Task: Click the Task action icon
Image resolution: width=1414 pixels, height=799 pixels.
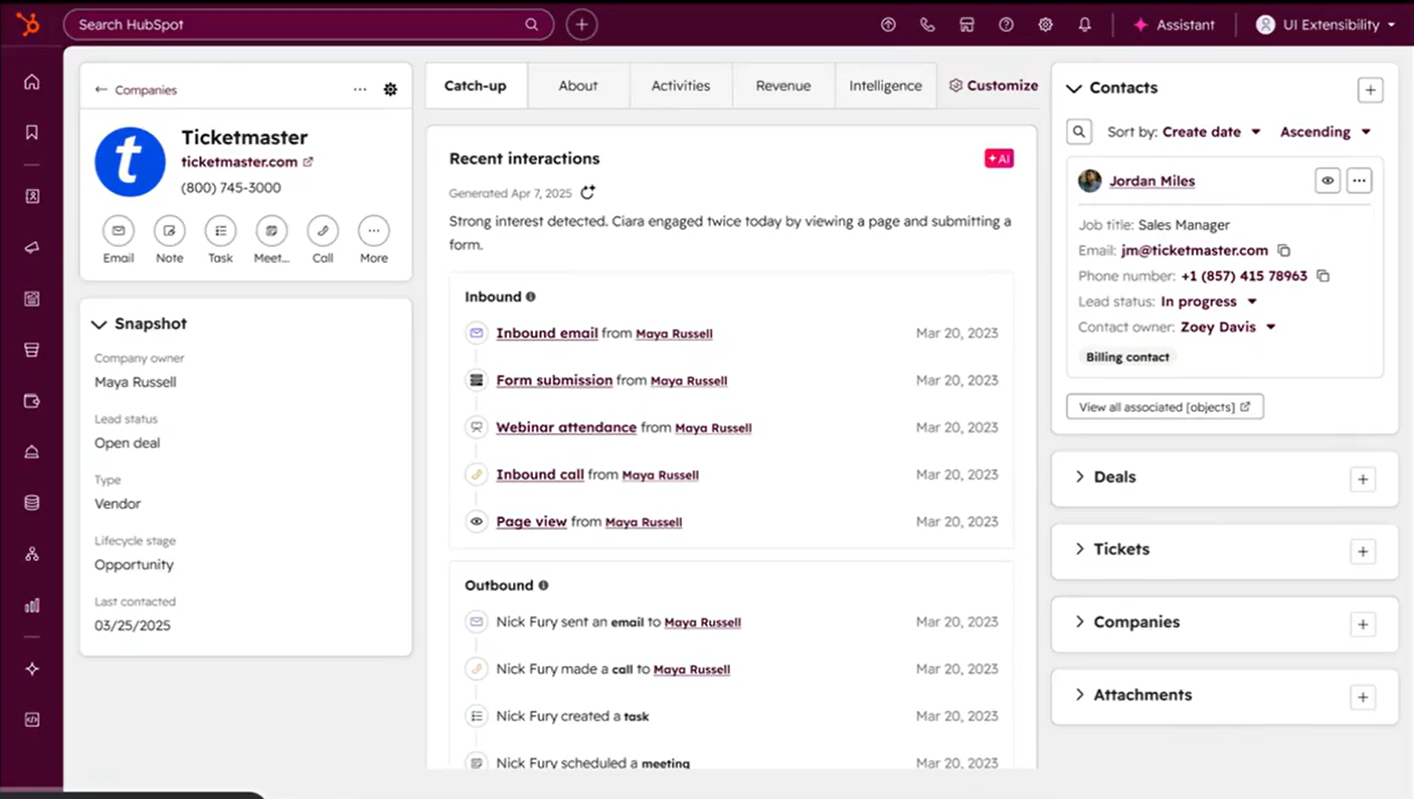Action: [220, 231]
